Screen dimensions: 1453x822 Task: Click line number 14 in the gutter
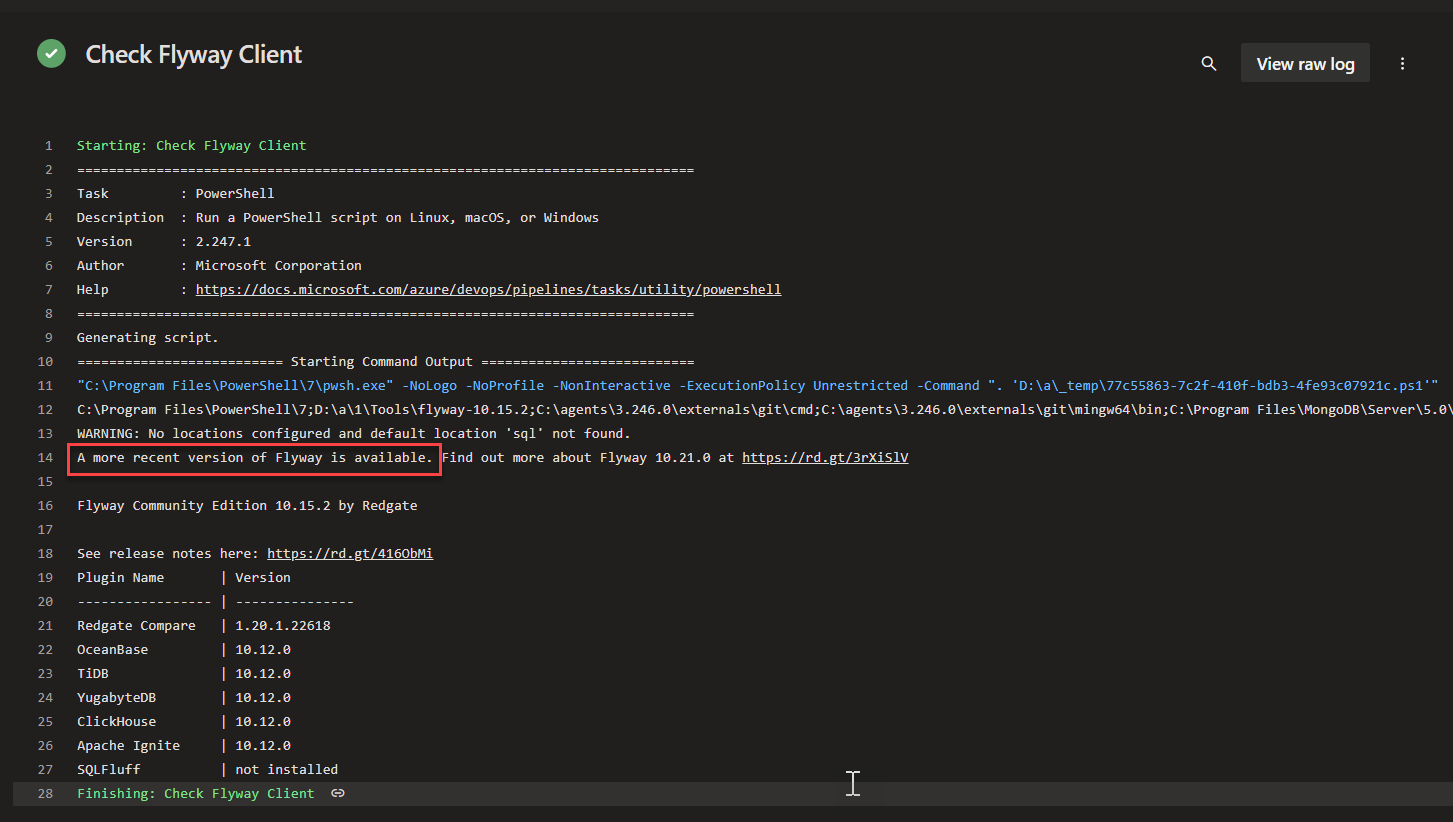click(45, 457)
